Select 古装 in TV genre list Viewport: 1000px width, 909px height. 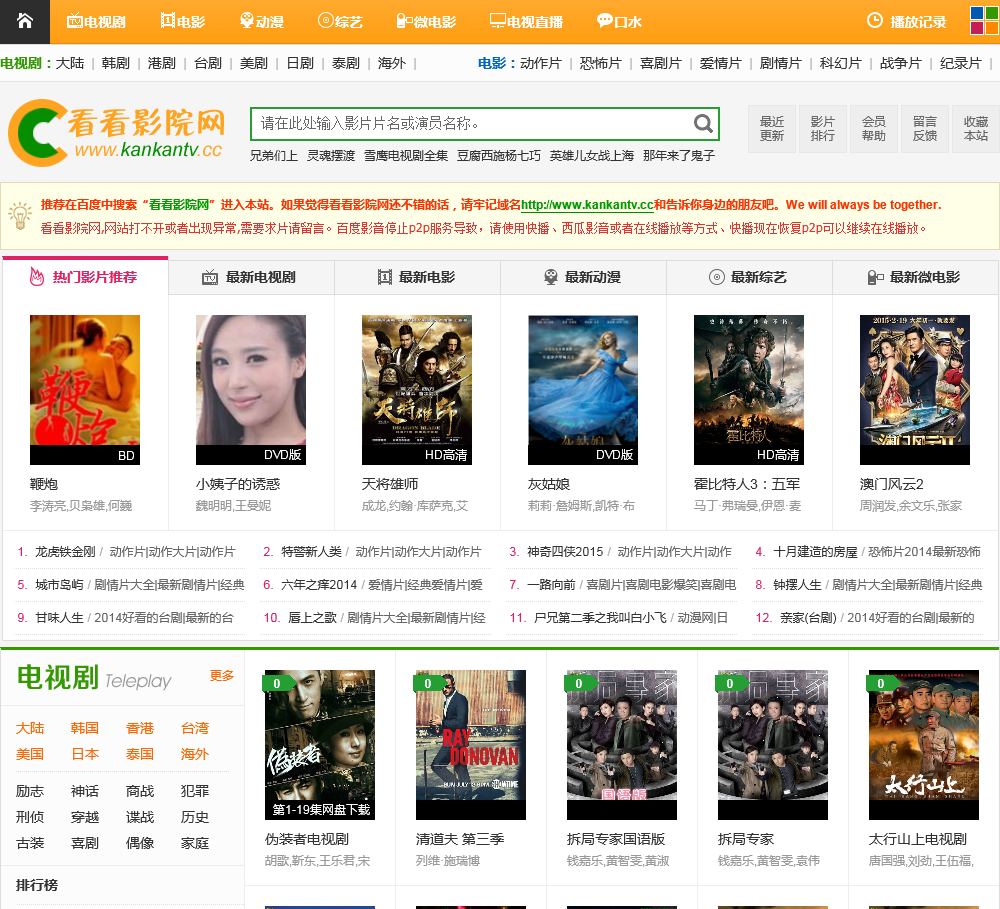point(30,843)
